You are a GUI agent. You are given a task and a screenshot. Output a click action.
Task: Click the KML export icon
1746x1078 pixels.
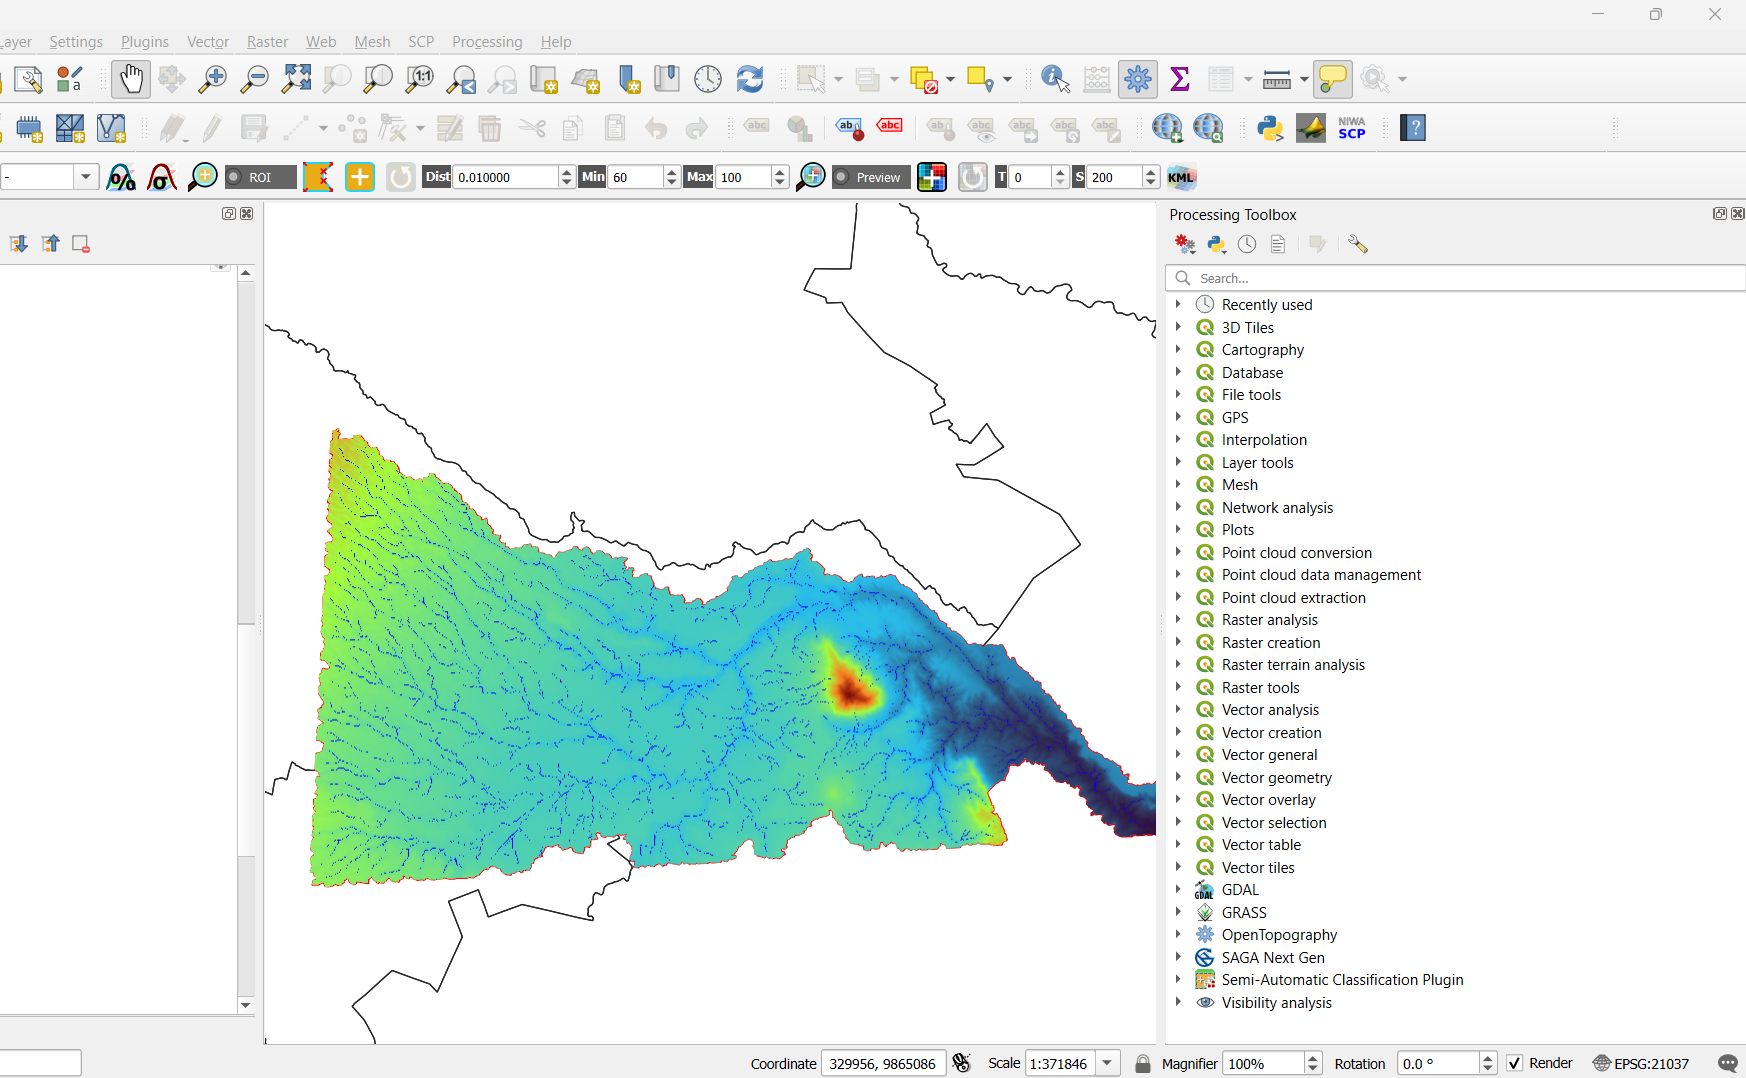point(1181,177)
